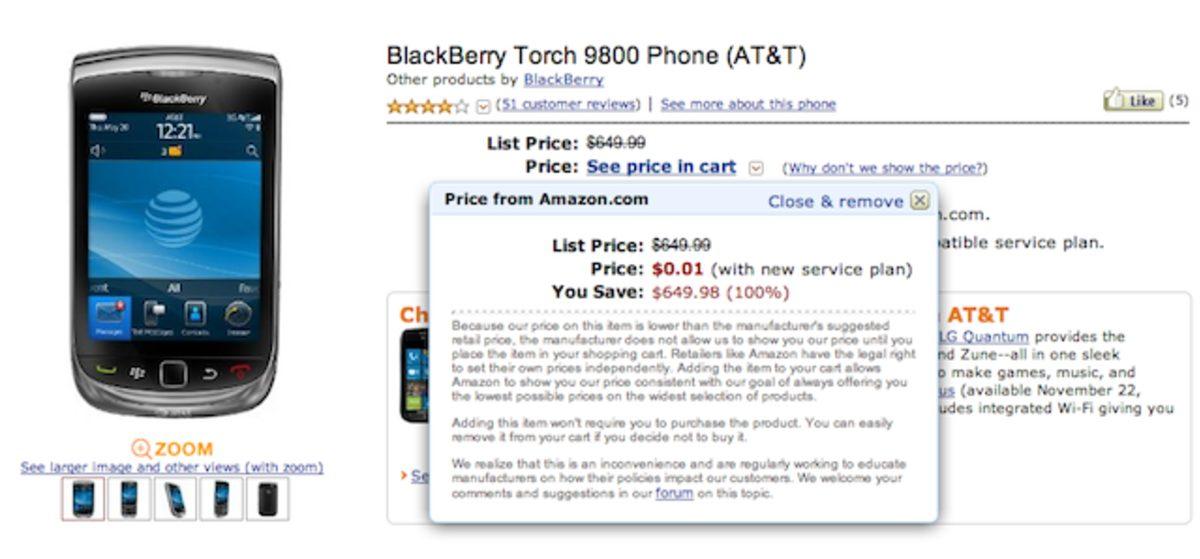Screen dimensions: 1200x559
Task: Follow the LG Quantum link
Action: tap(984, 337)
